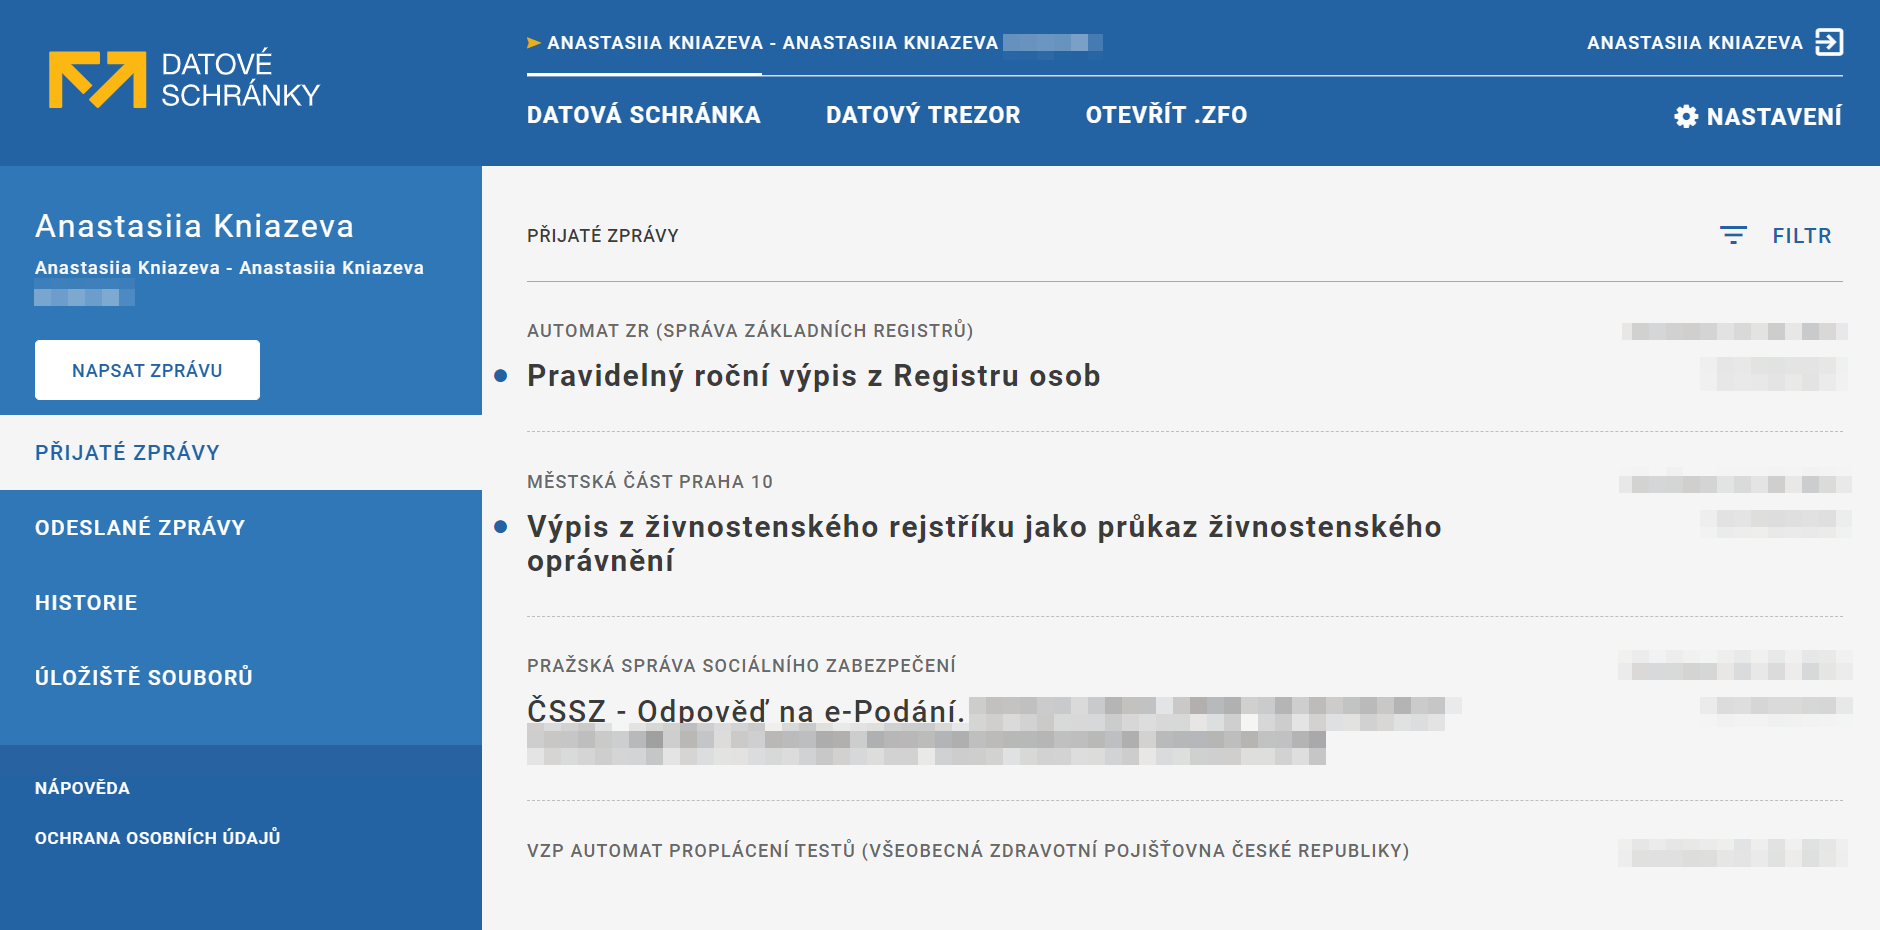
Task: Click sender VZP Automat proplácení testů
Action: pos(968,851)
